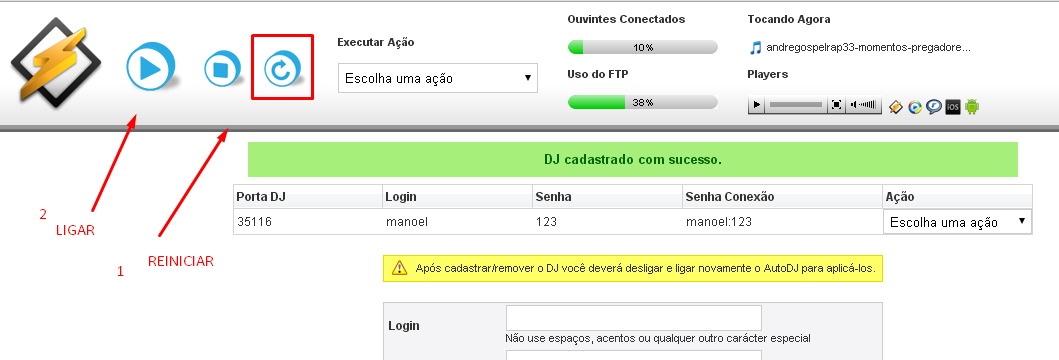Click the field below the Login input
Image resolution: width=1059 pixels, height=360 pixels.
634,355
